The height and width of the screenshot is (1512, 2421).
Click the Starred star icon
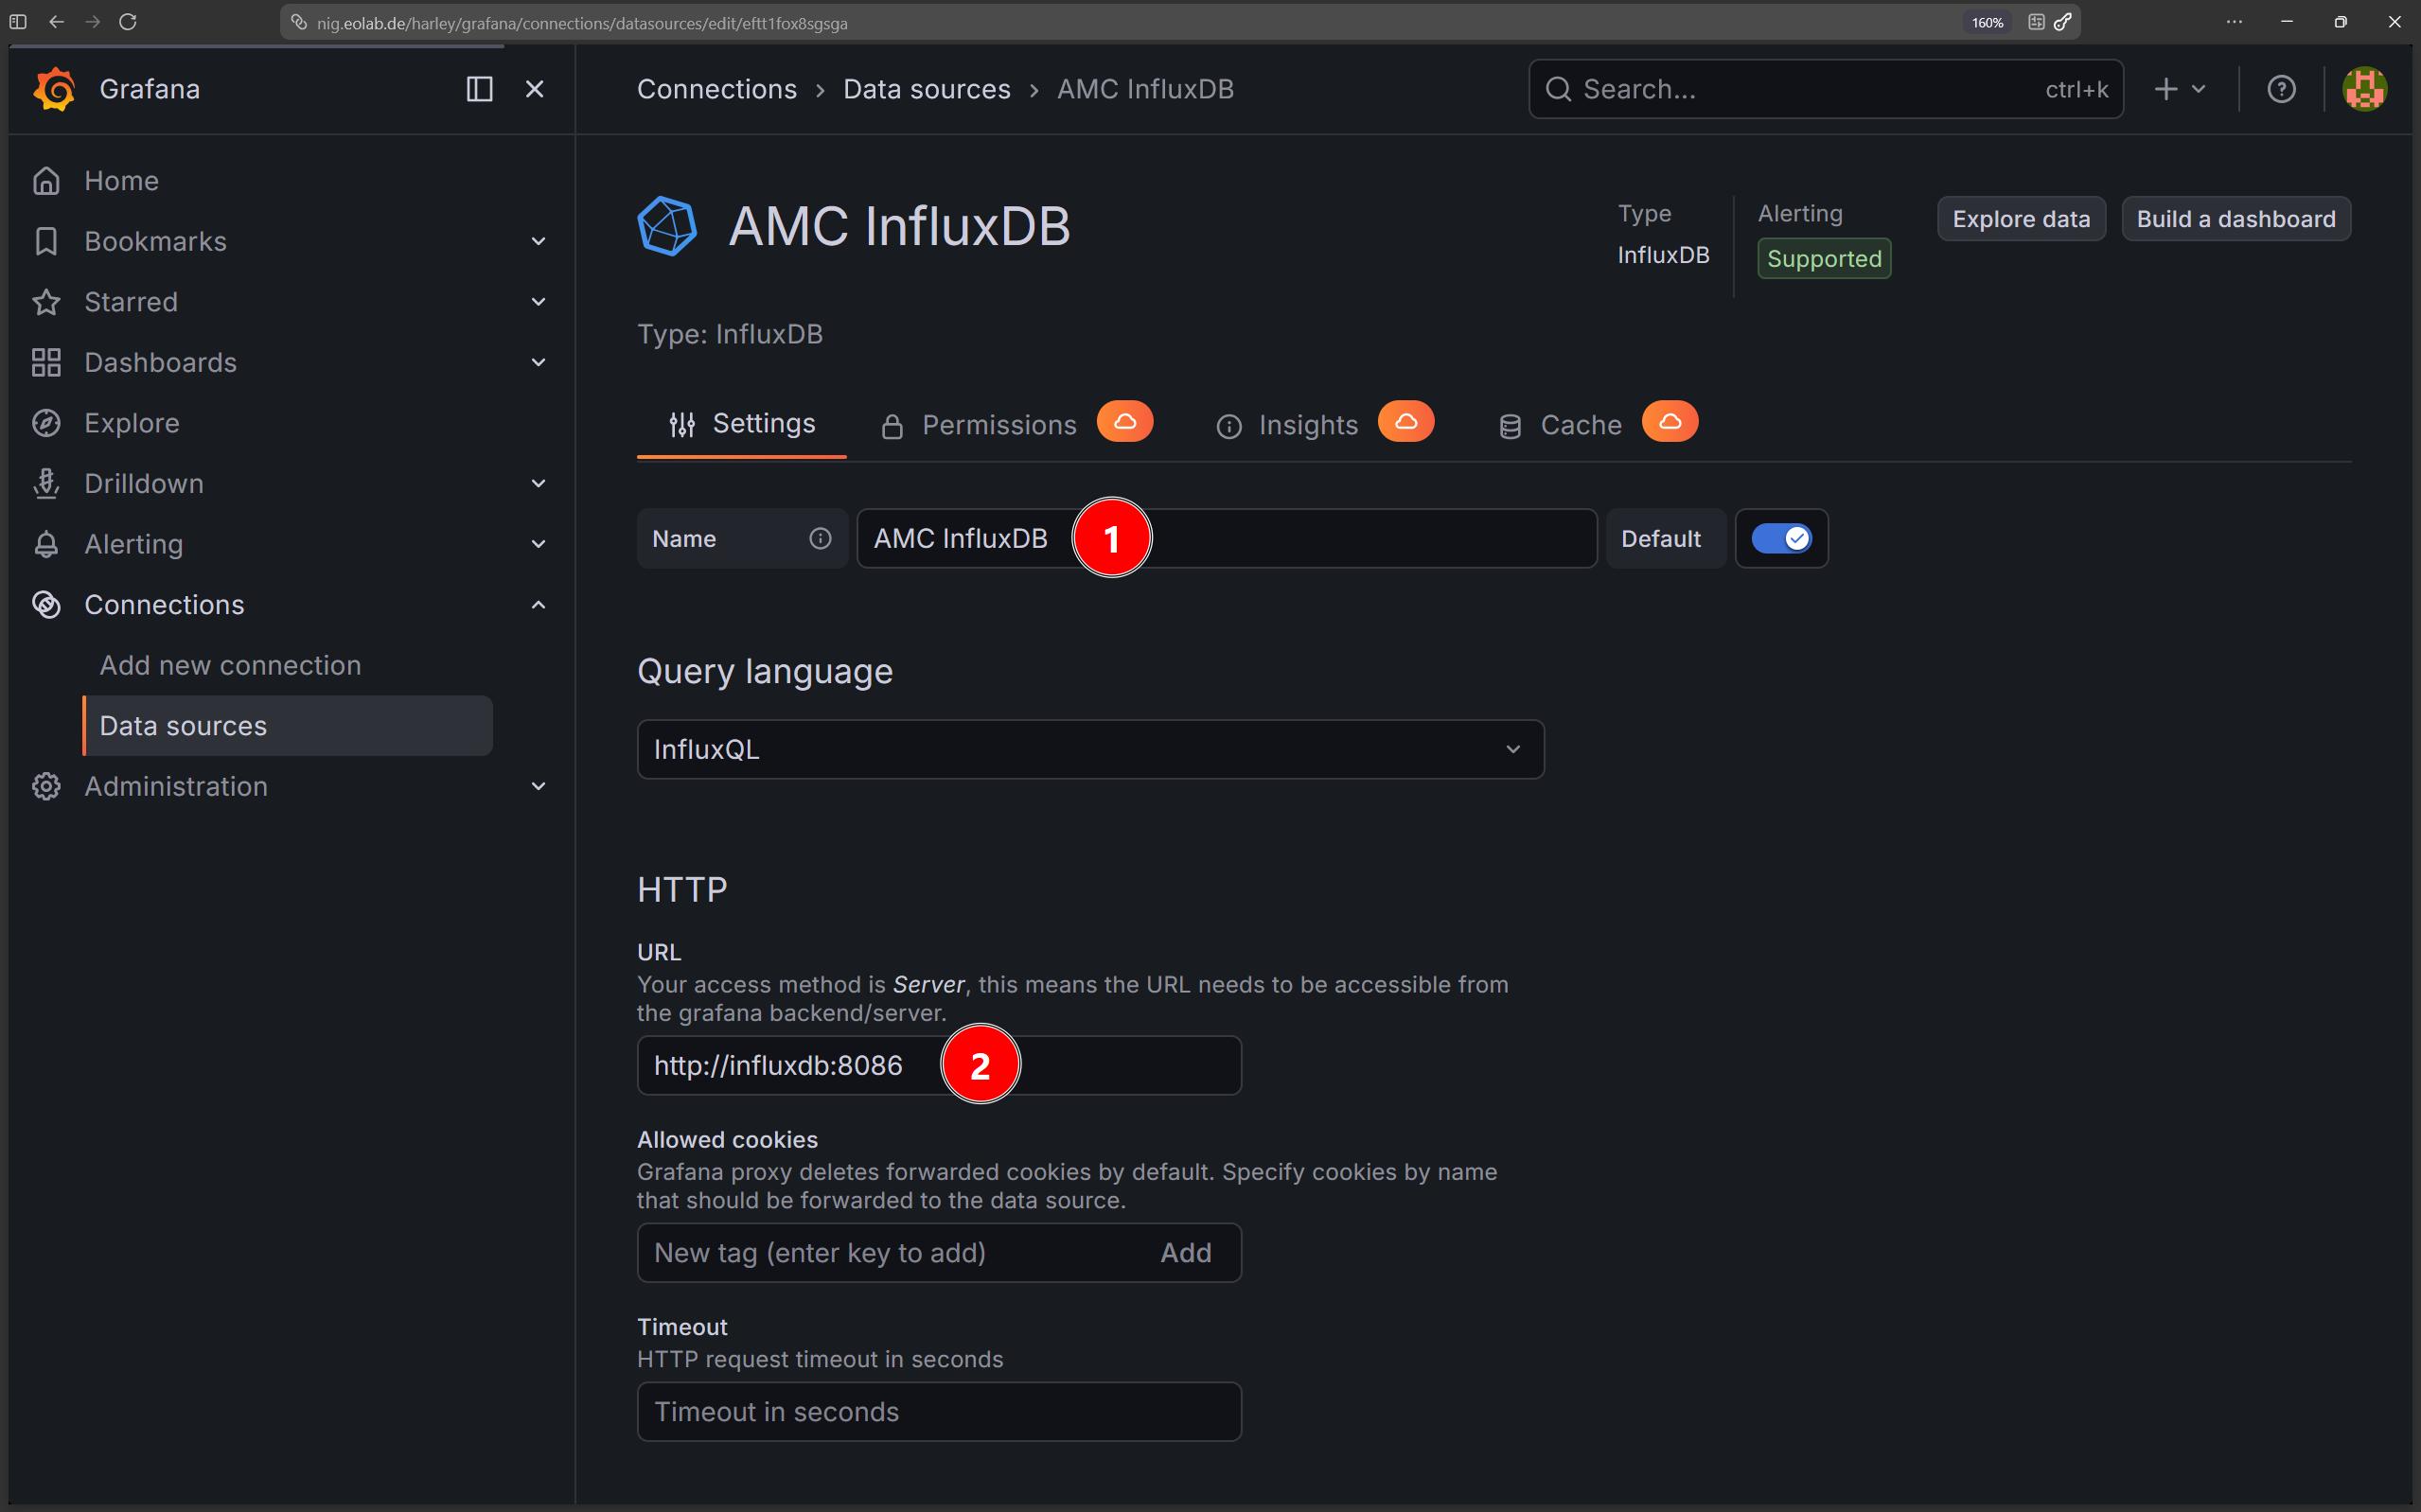click(46, 302)
